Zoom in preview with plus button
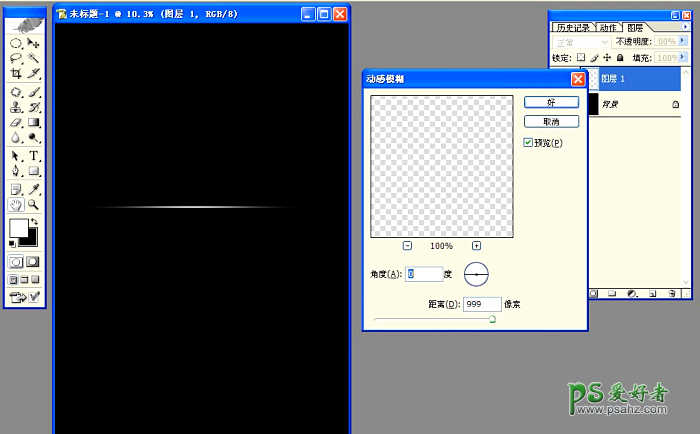Viewport: 700px width, 434px height. [476, 246]
